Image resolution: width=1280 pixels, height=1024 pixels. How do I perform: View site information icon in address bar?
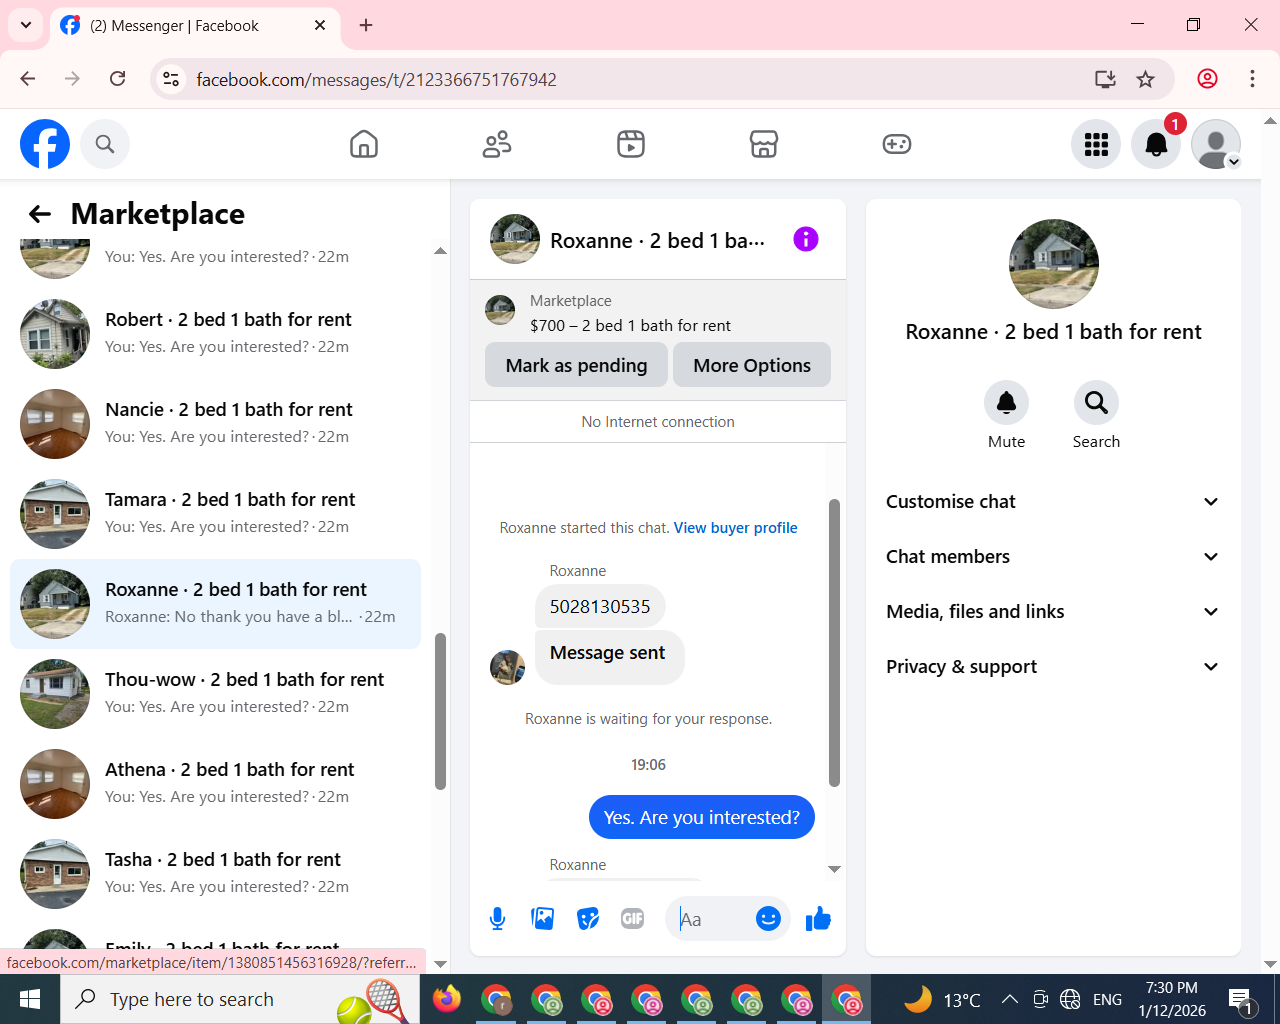tap(171, 79)
